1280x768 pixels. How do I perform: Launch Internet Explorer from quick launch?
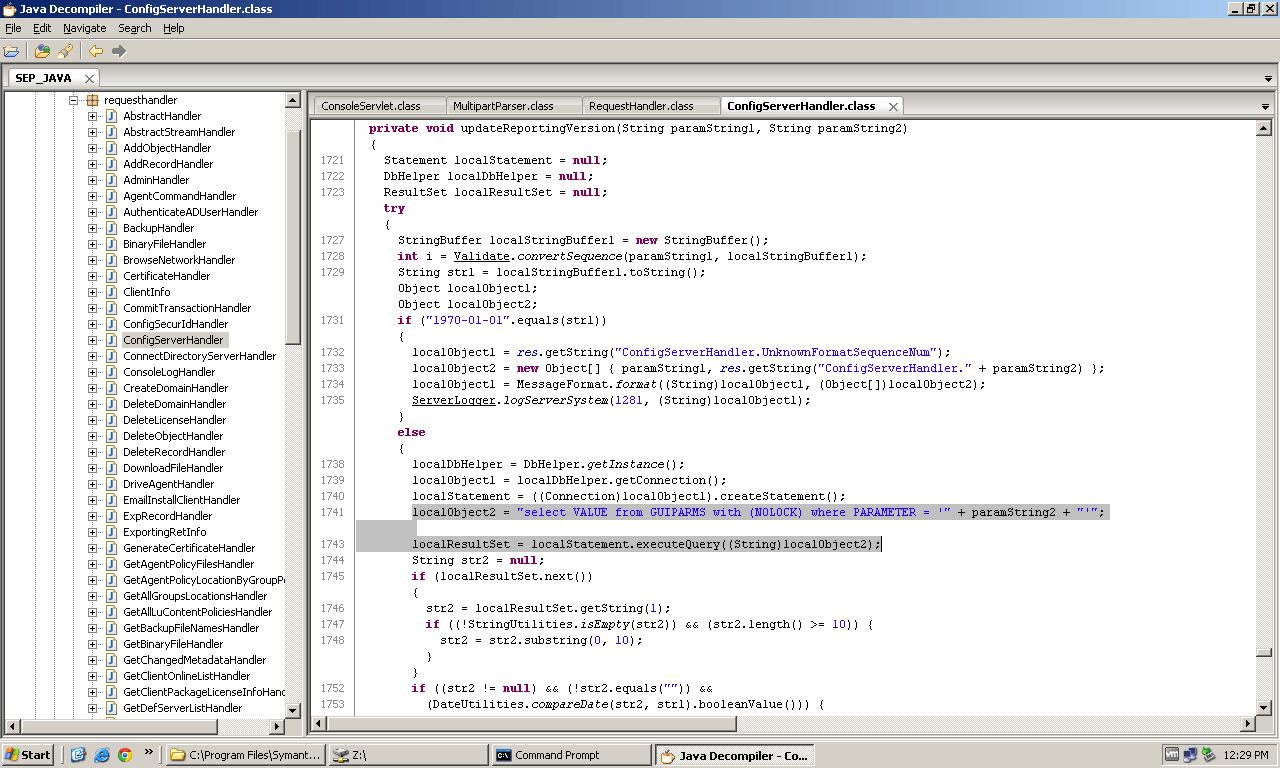coord(101,755)
